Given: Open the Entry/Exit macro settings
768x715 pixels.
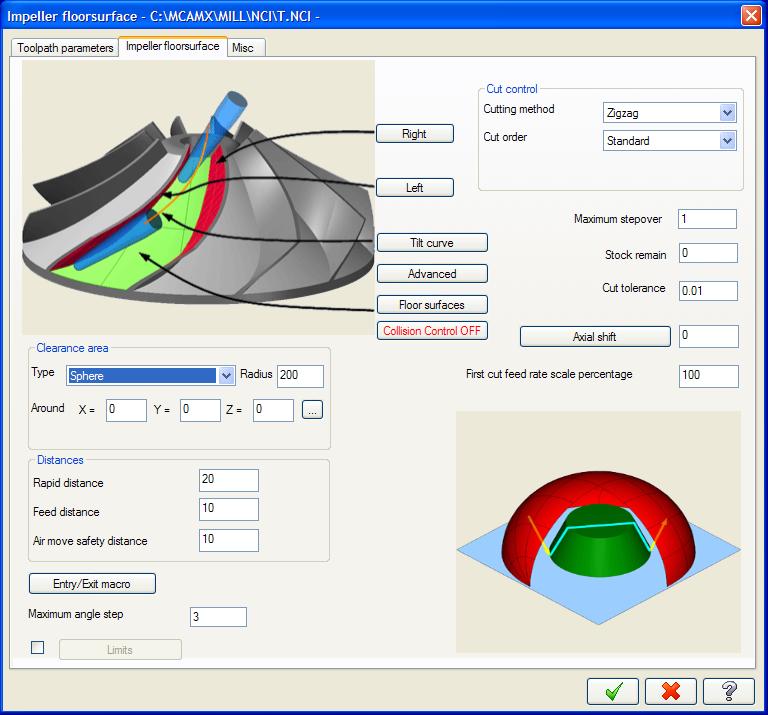Looking at the screenshot, I should tap(92, 583).
